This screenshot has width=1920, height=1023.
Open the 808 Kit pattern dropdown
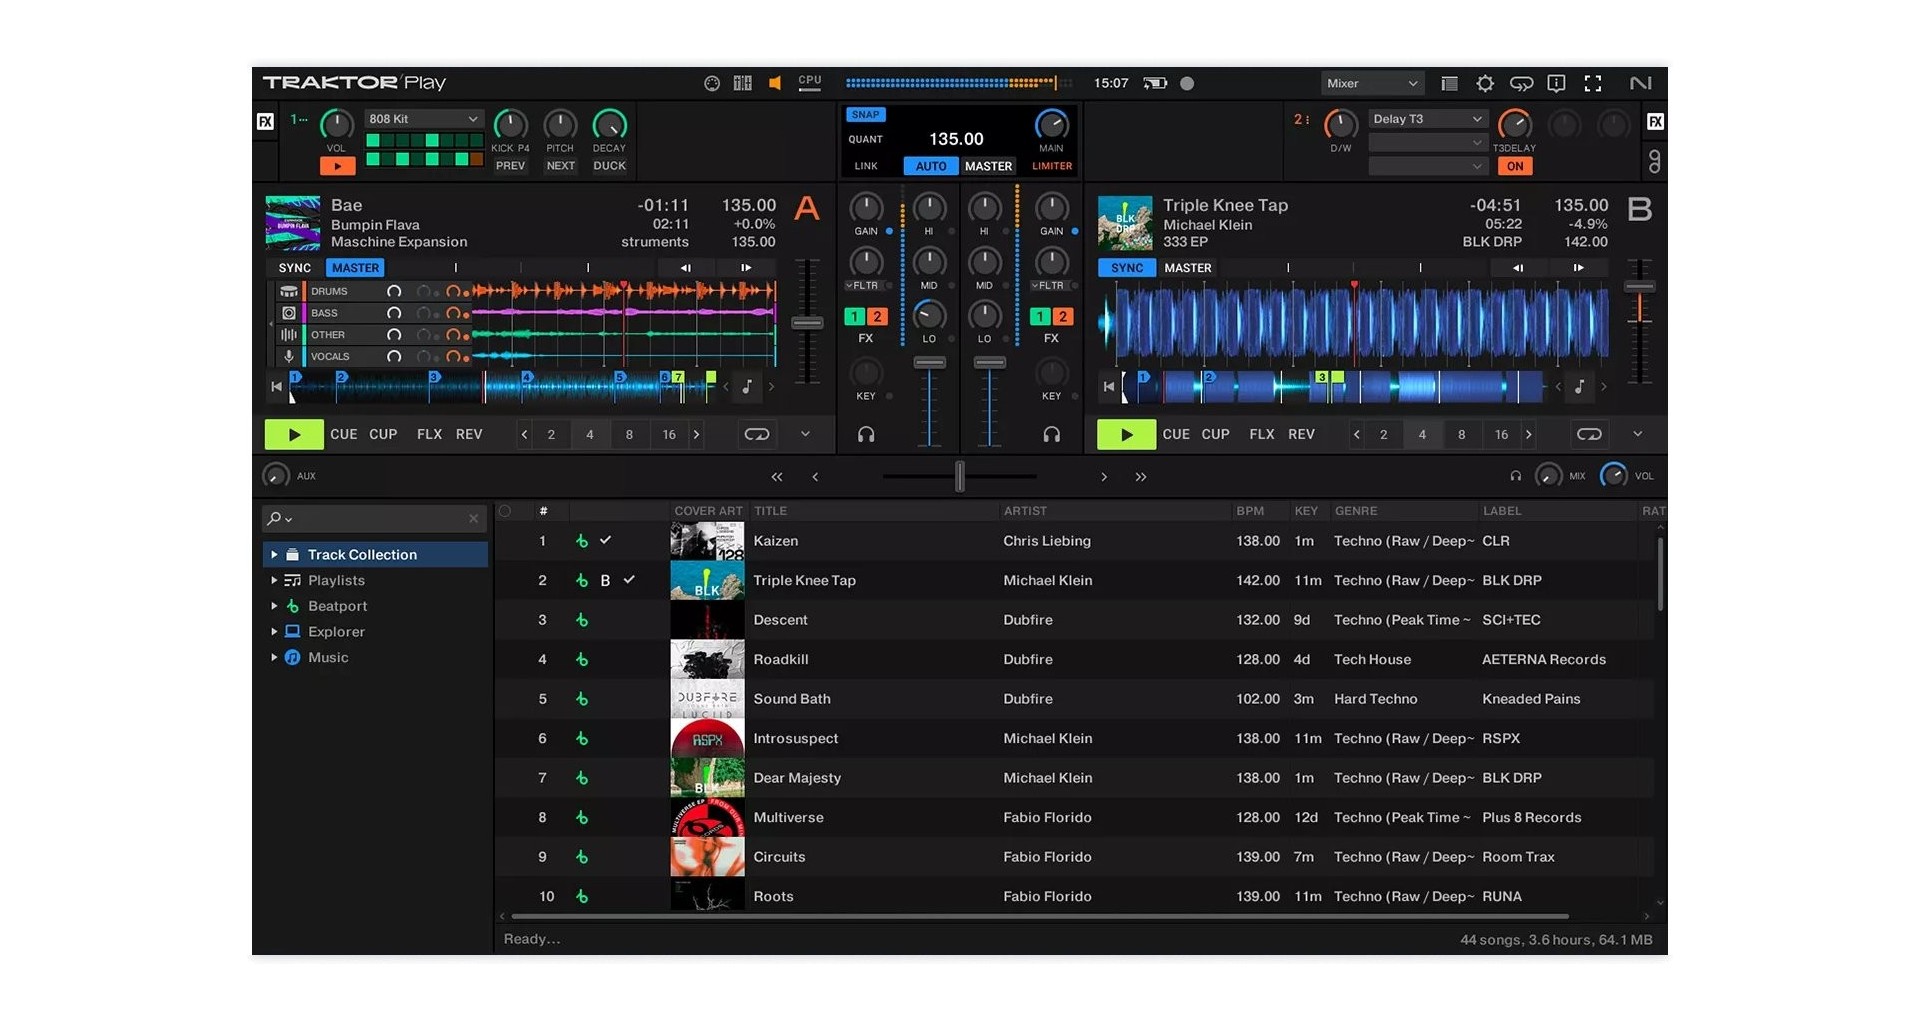click(x=423, y=119)
